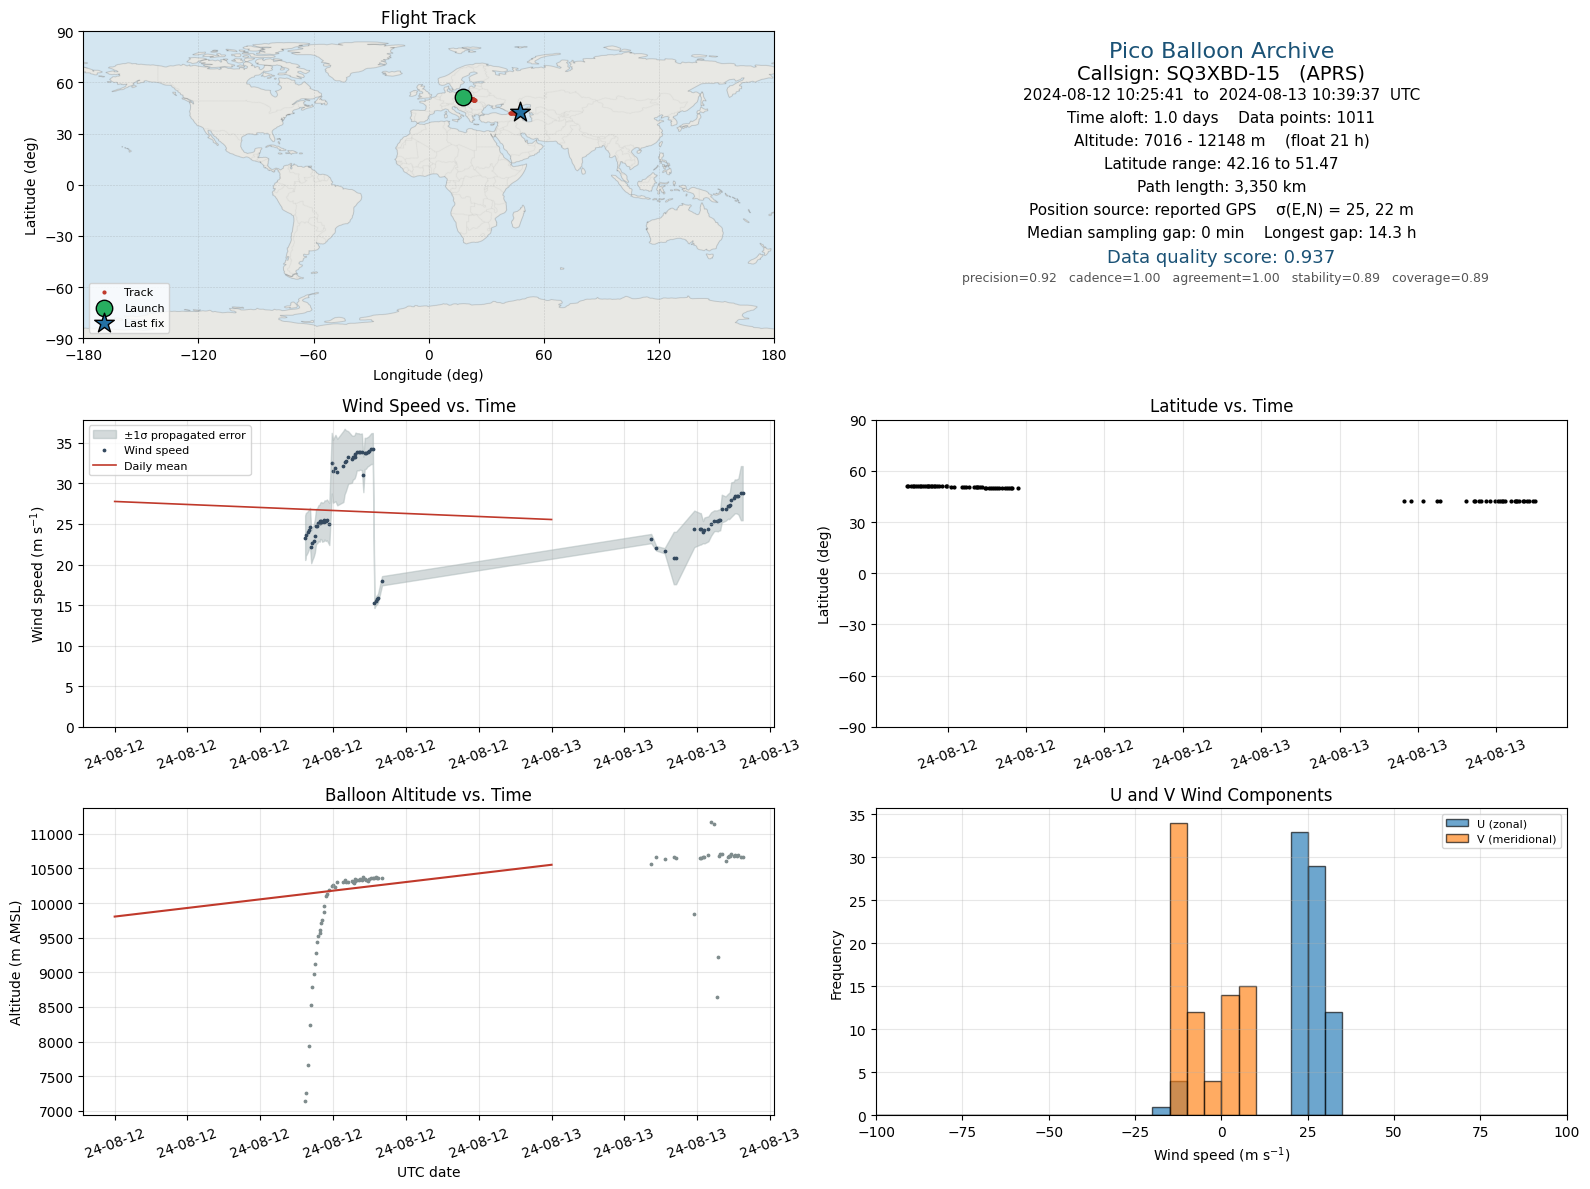This screenshot has height=1189, width=1590.
Task: Select the Callsign: SQ3XBD-15 (APRS) line
Action: click(x=1221, y=73)
